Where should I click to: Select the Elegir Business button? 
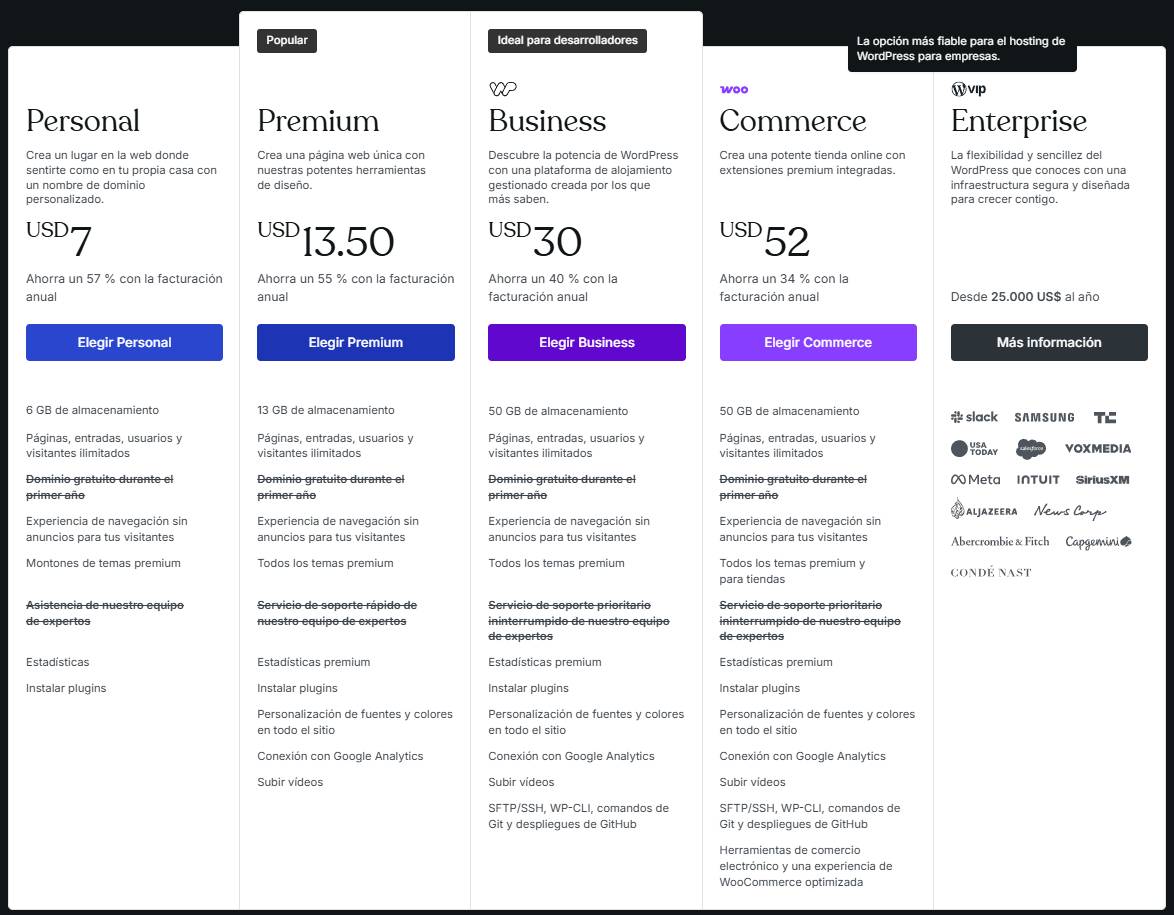tap(586, 342)
